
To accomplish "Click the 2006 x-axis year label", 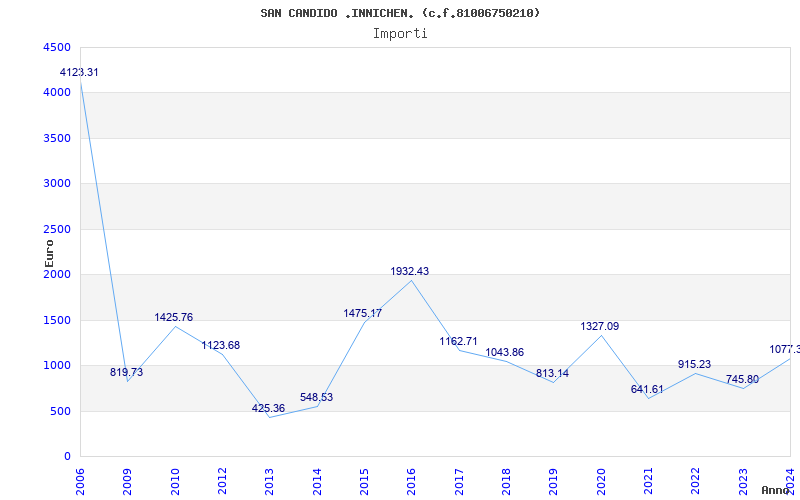I will [x=80, y=481].
